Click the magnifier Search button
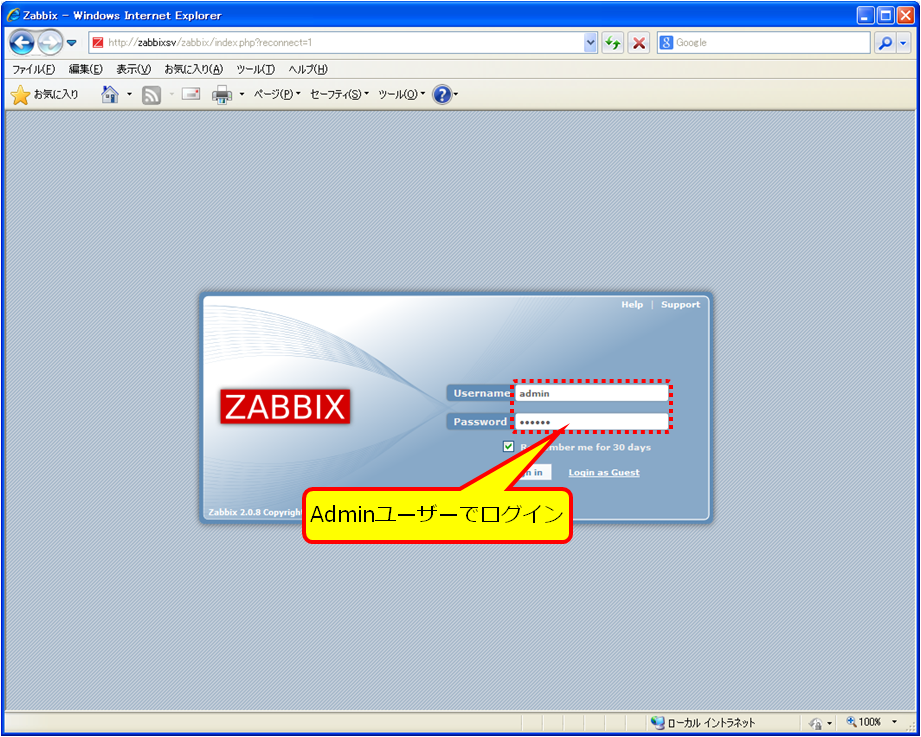Image resolution: width=921 pixels, height=737 pixels. [885, 43]
